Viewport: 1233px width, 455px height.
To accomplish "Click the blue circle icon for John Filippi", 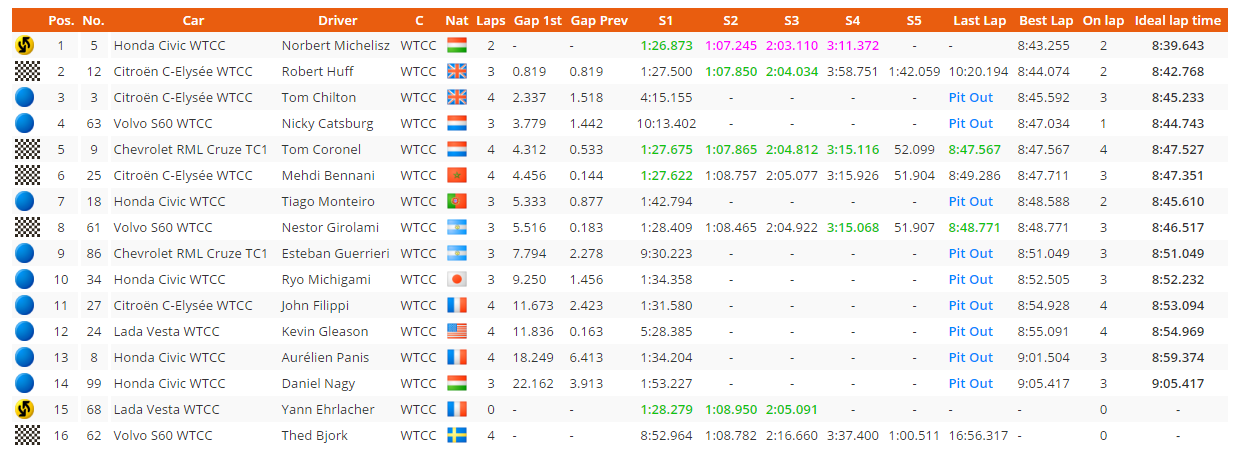I will [25, 306].
